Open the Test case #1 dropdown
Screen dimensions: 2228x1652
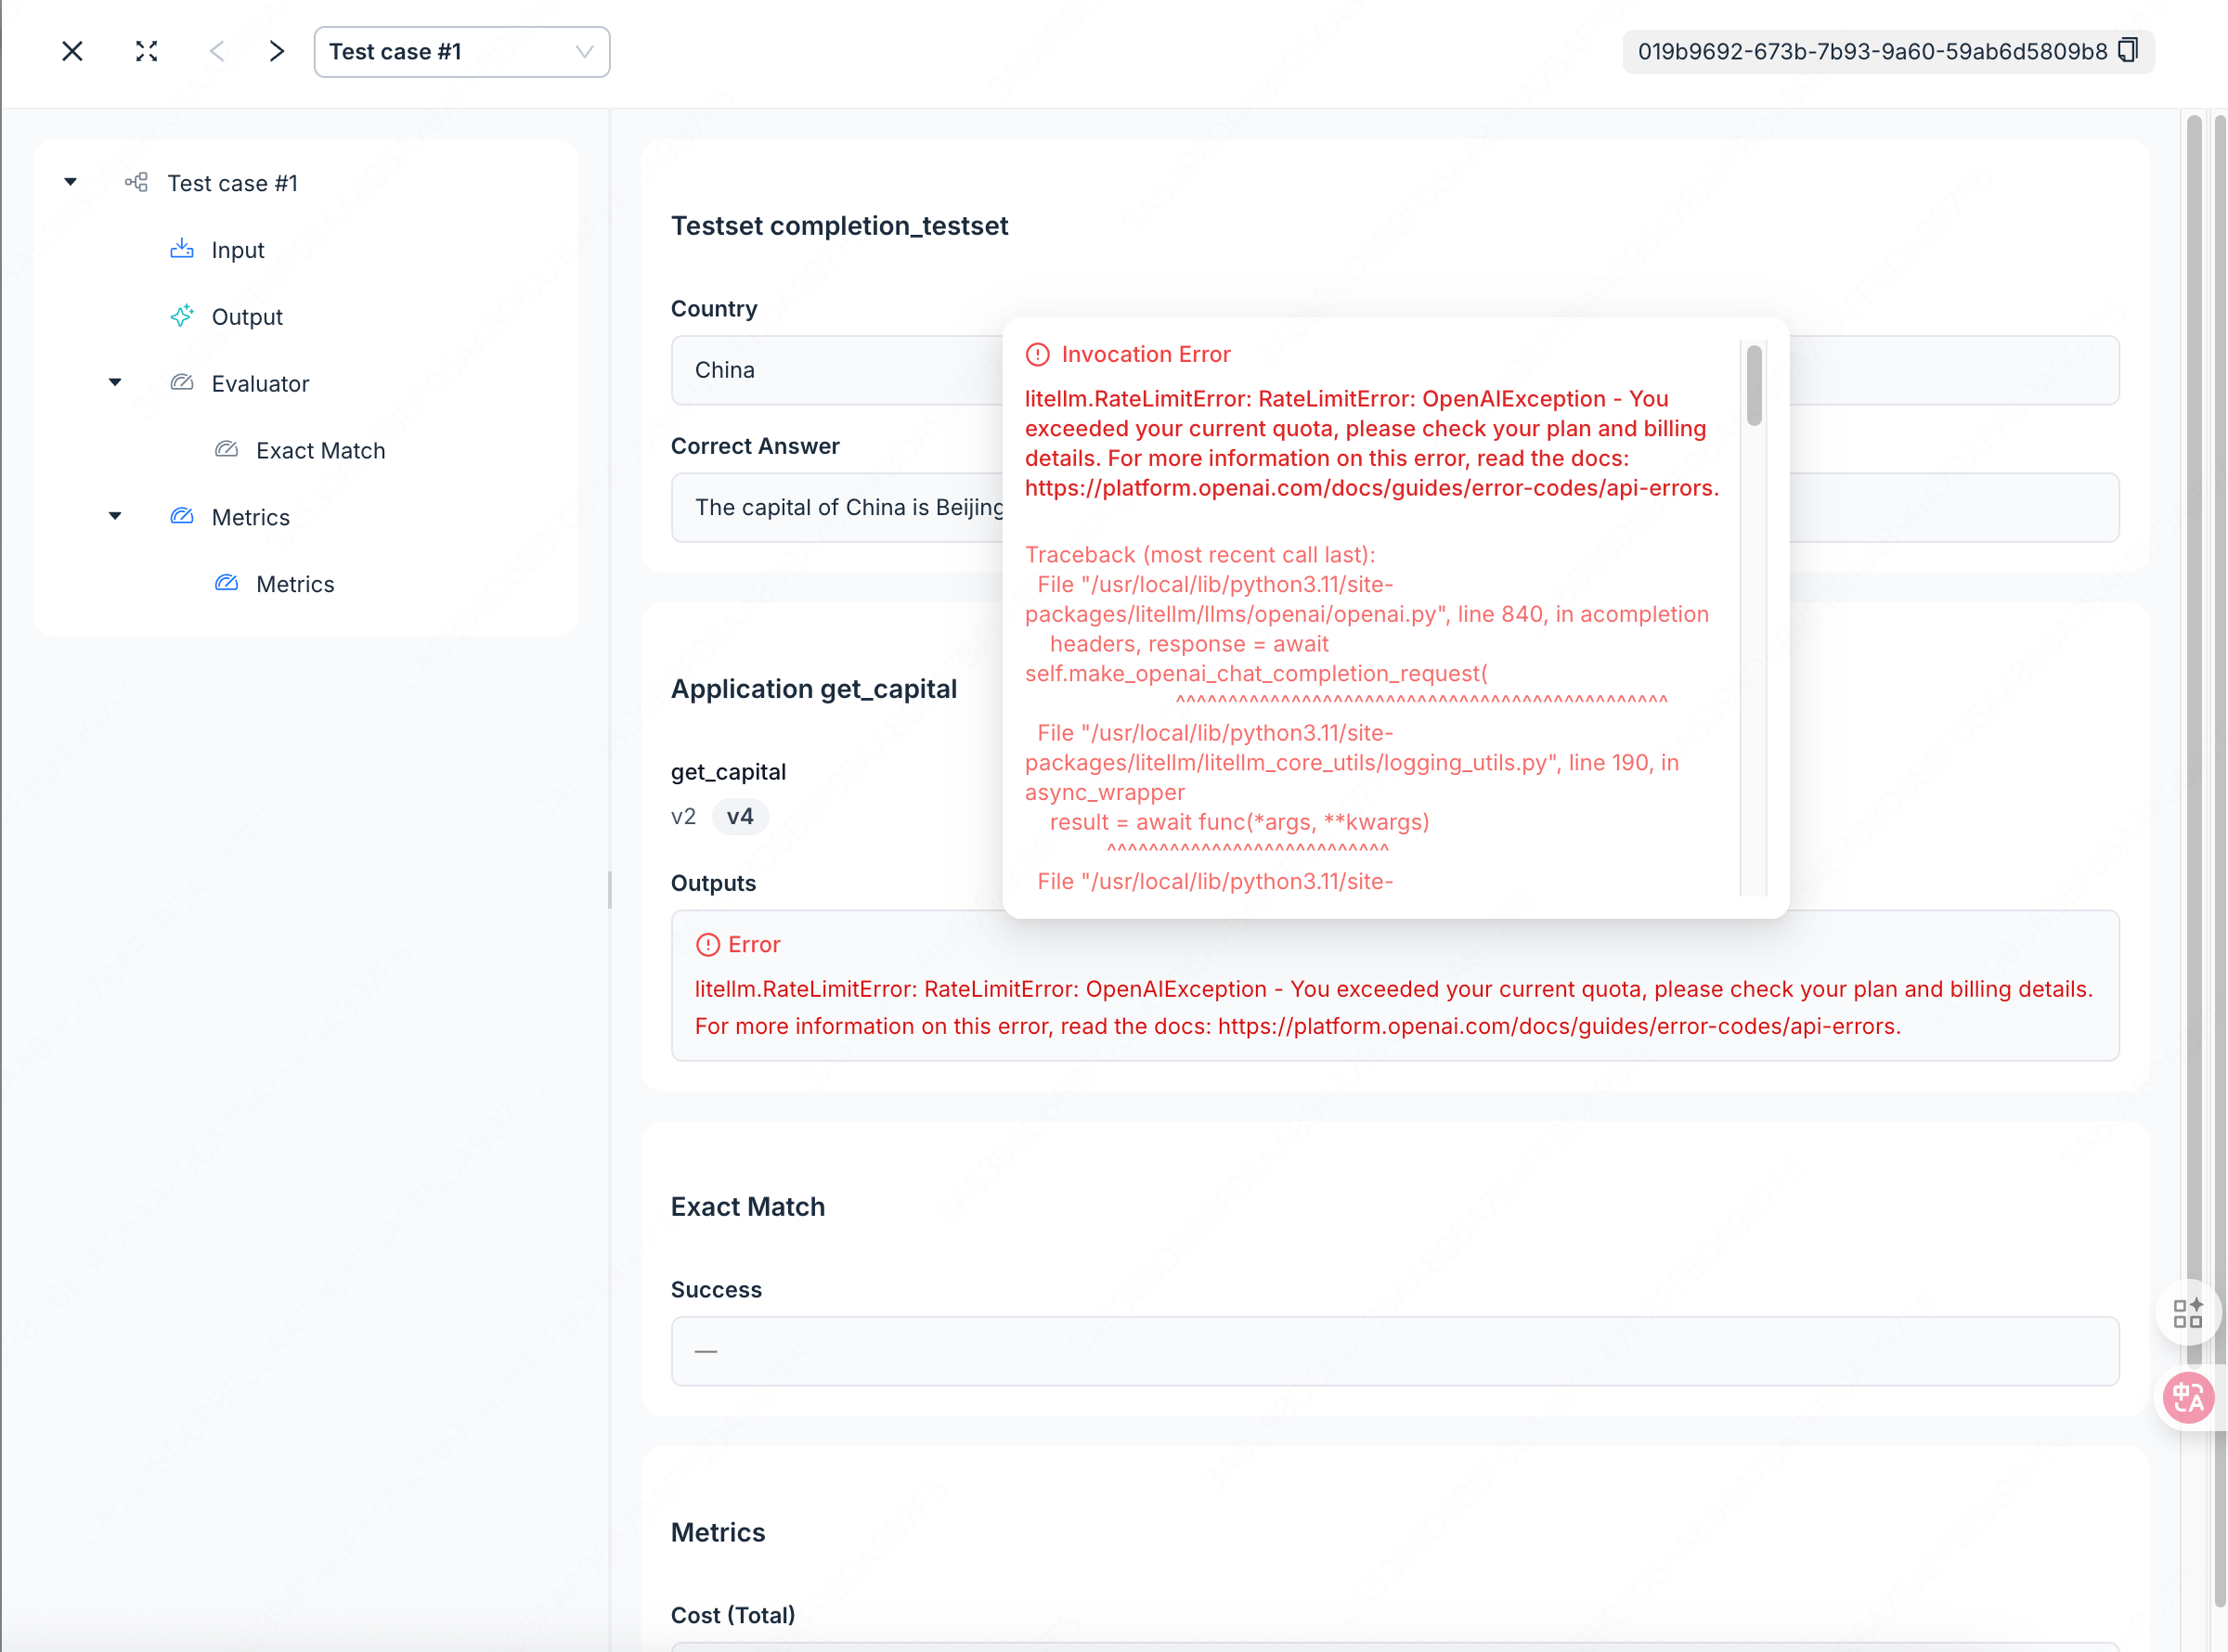pos(461,52)
